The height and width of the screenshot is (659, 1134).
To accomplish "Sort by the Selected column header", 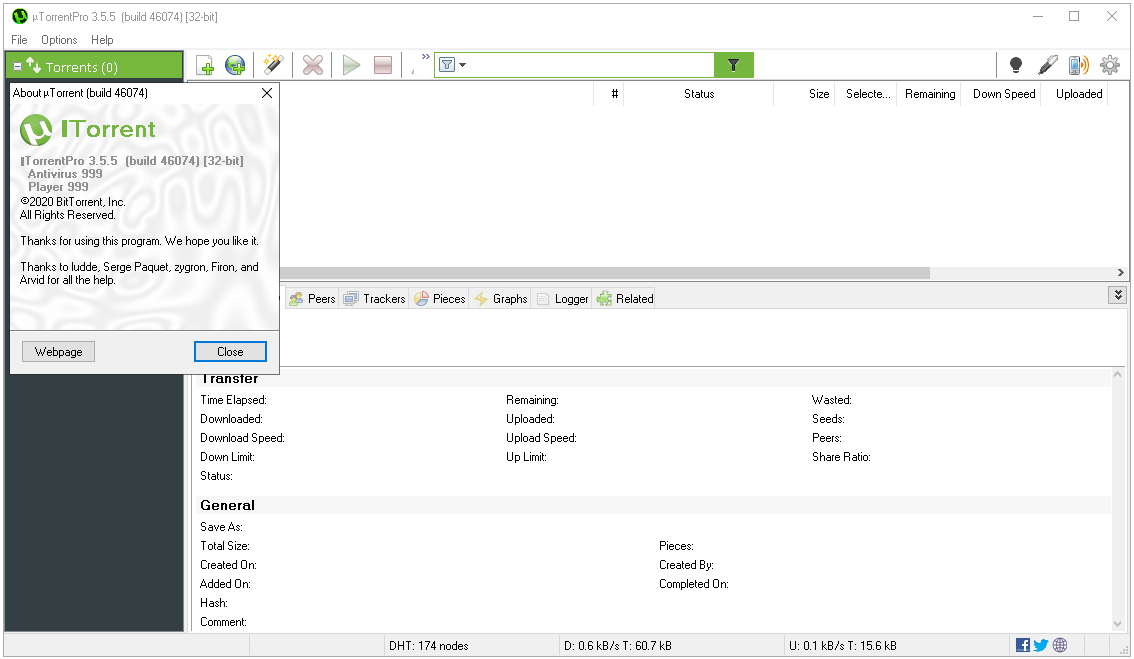I will pos(868,94).
